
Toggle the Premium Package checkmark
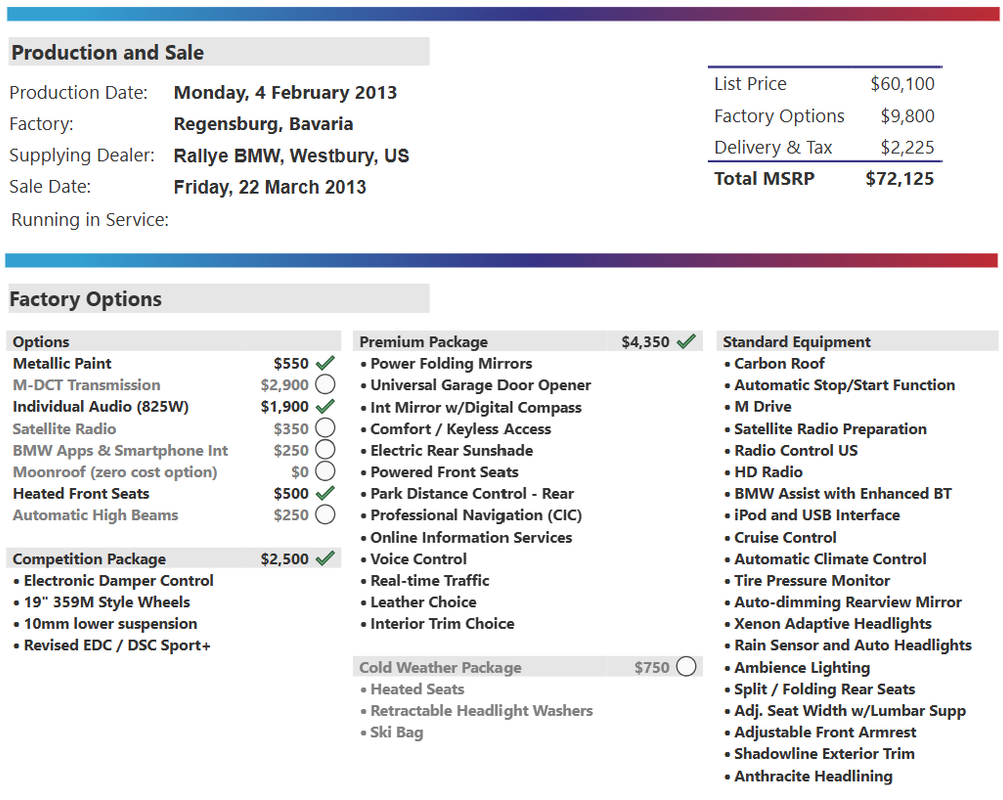(686, 341)
